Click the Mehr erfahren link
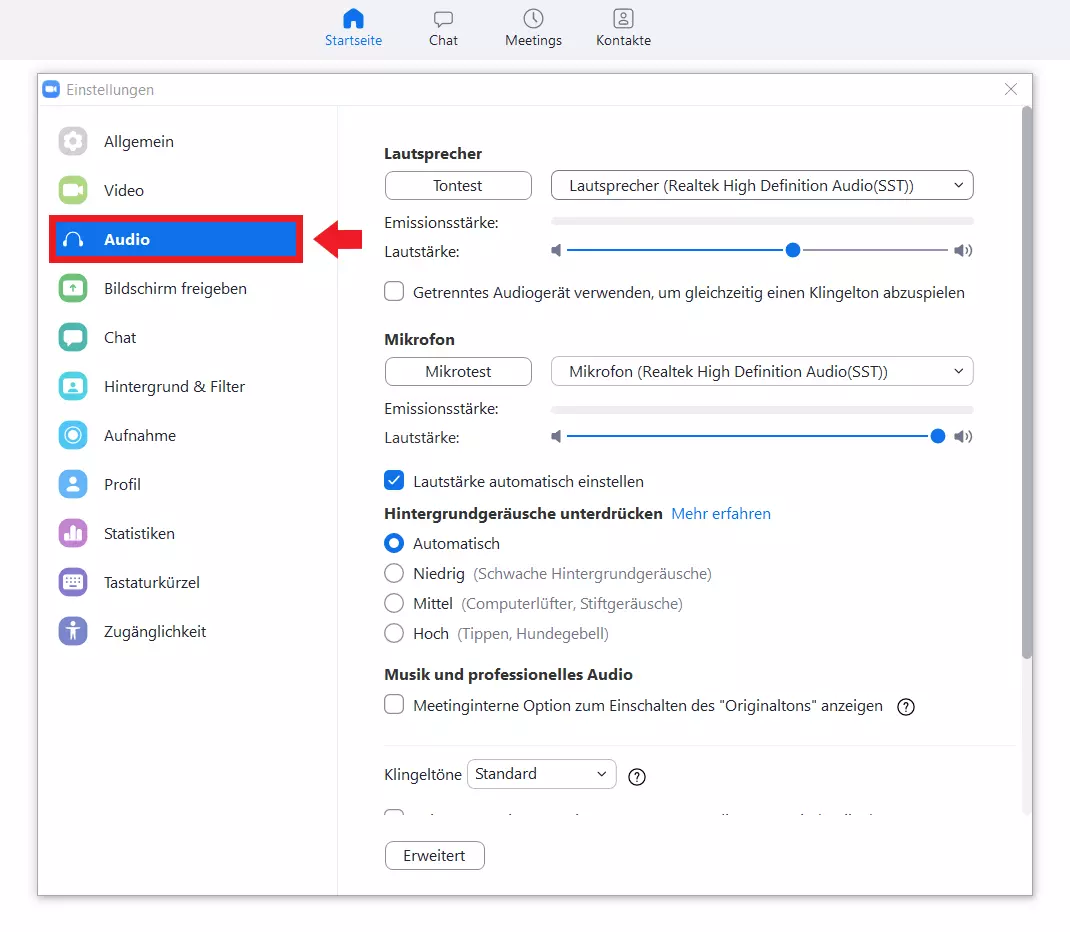 click(x=721, y=514)
